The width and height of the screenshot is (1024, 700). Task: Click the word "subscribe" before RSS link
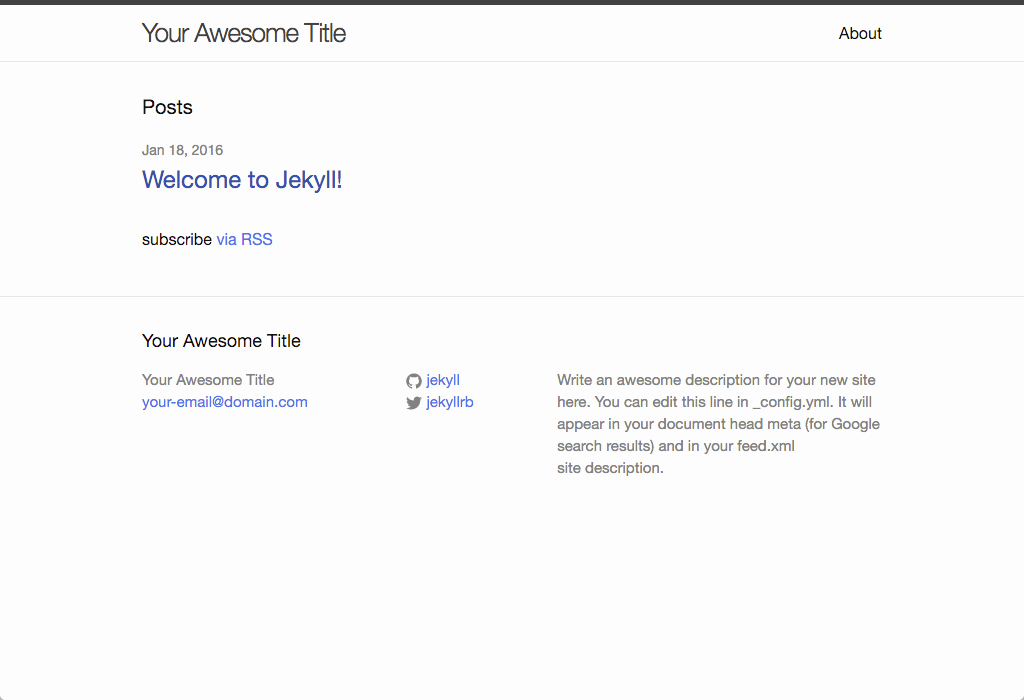(x=177, y=239)
